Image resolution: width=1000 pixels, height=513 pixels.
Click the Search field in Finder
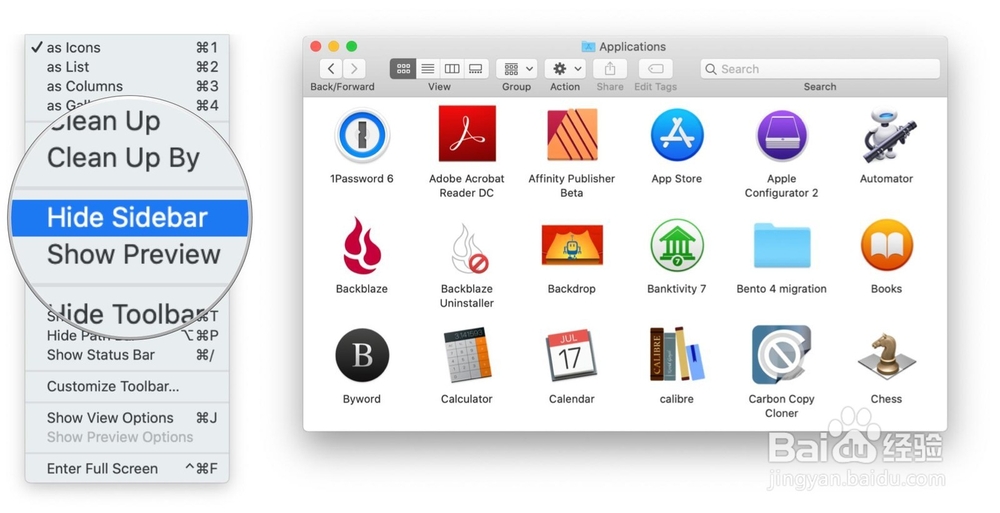click(820, 69)
